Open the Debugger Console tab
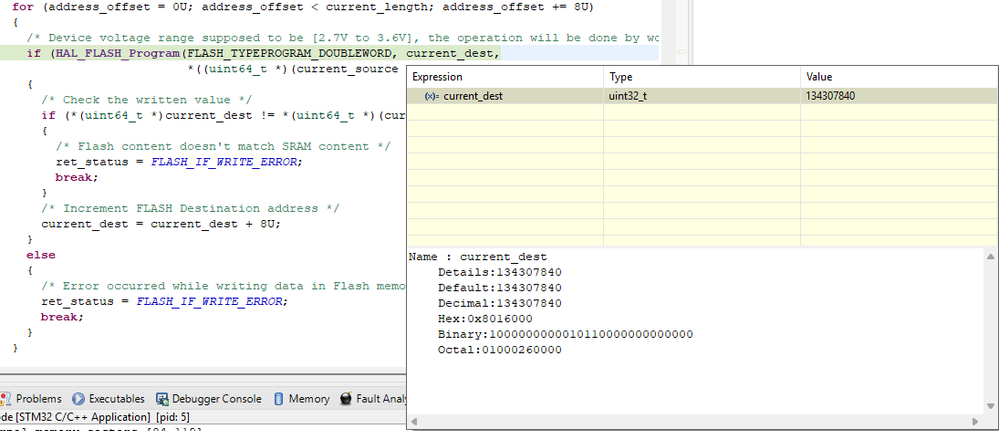The height and width of the screenshot is (431, 999). click(209, 399)
